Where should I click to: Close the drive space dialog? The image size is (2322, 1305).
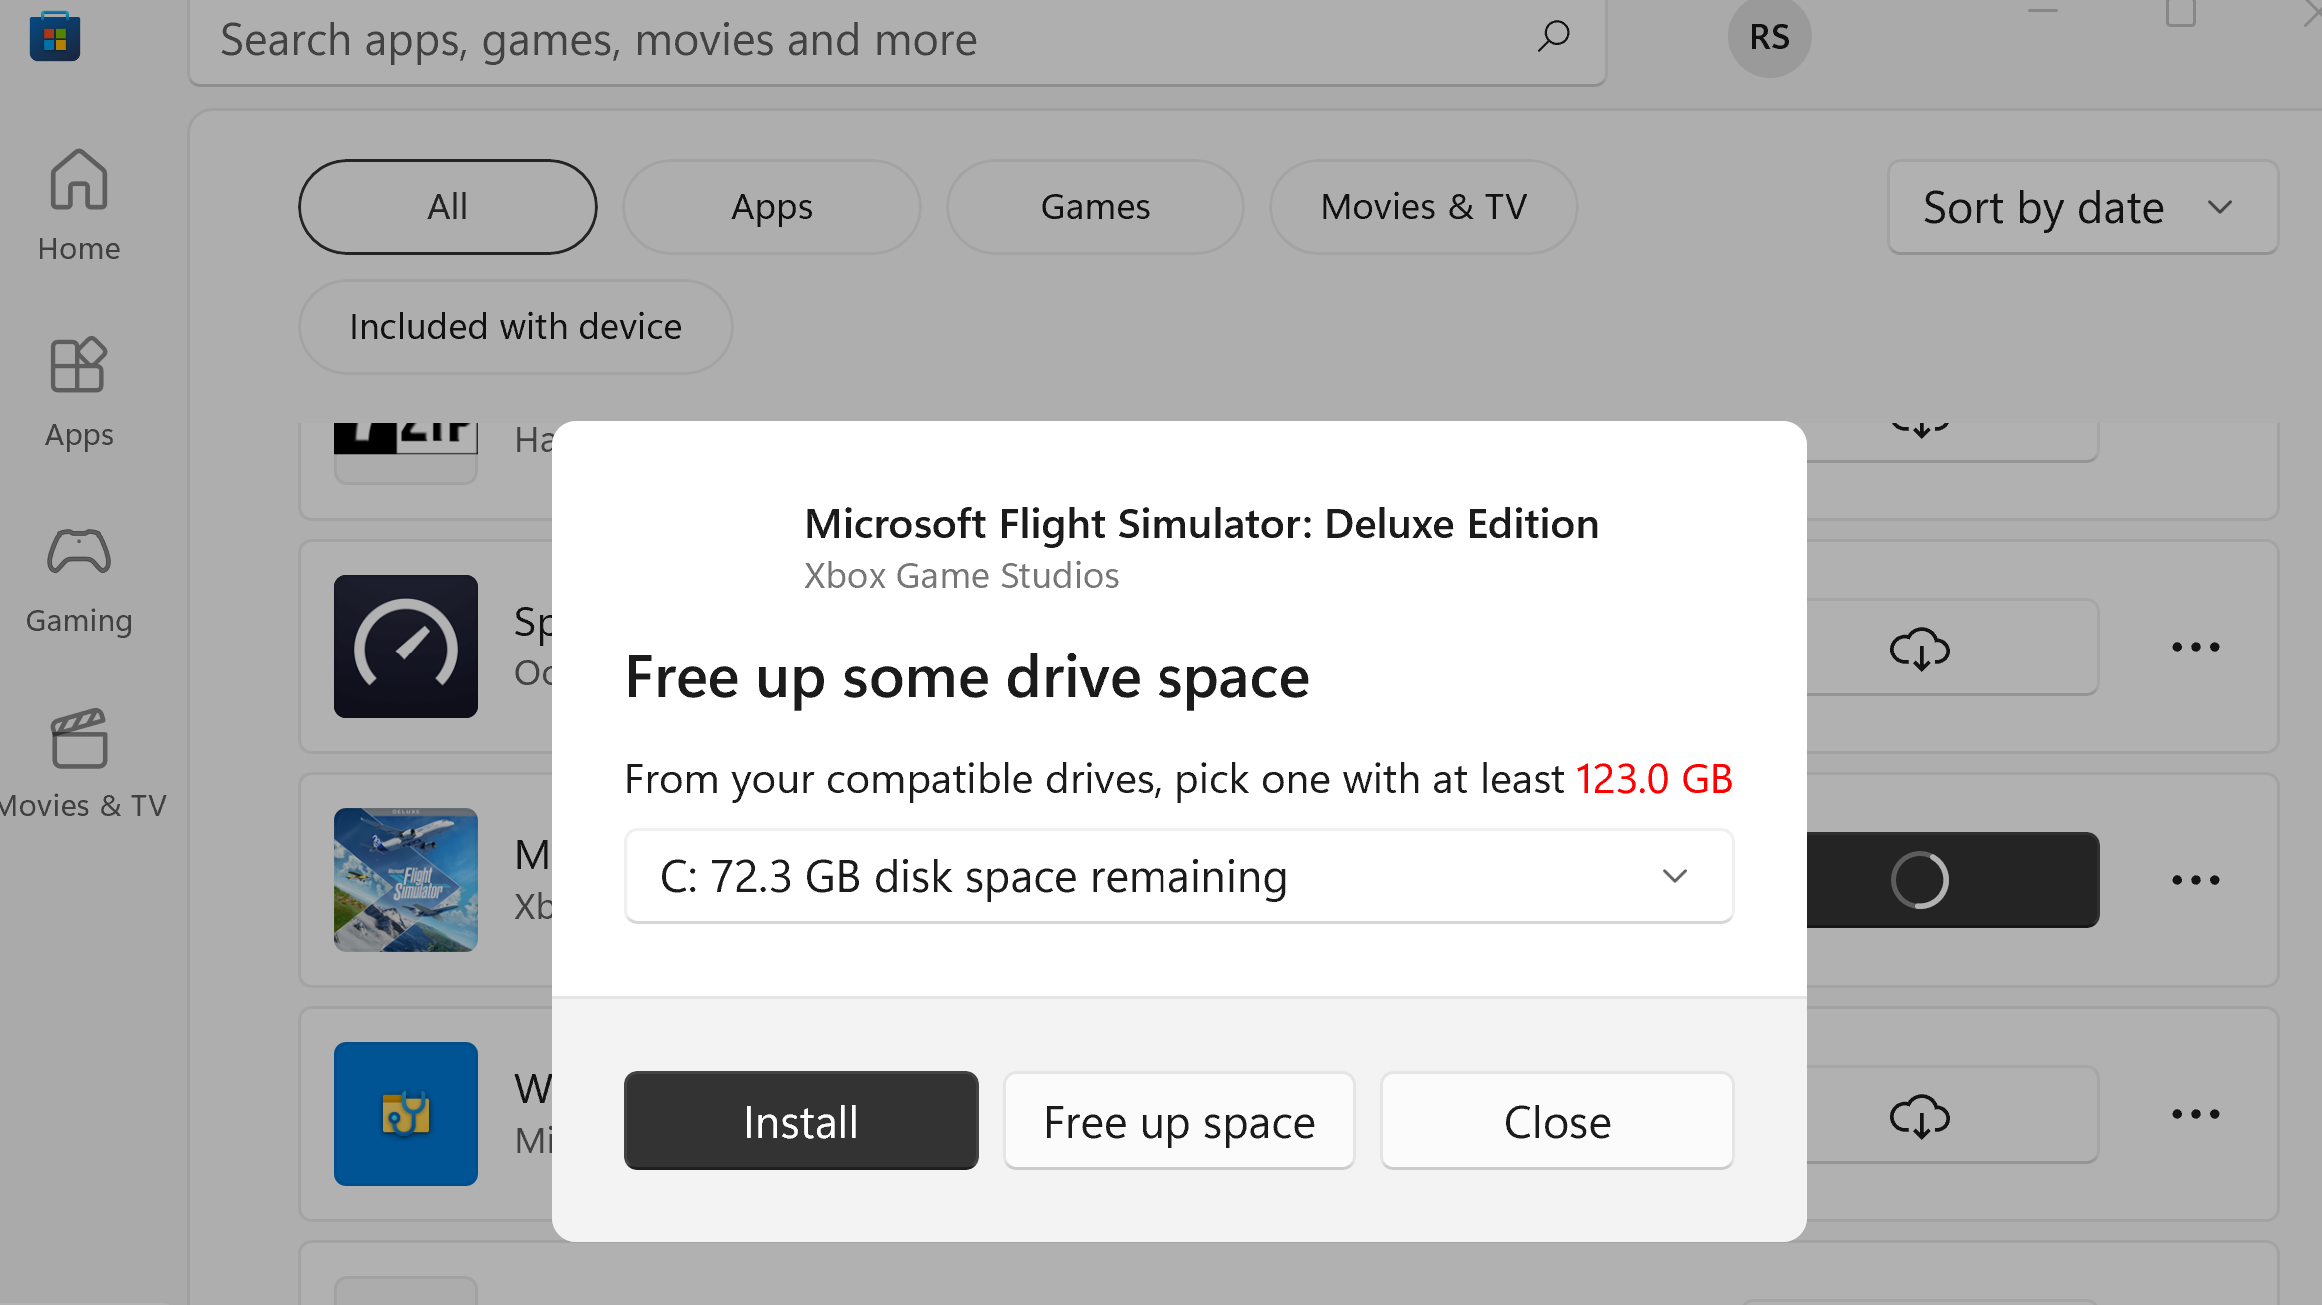[1557, 1121]
